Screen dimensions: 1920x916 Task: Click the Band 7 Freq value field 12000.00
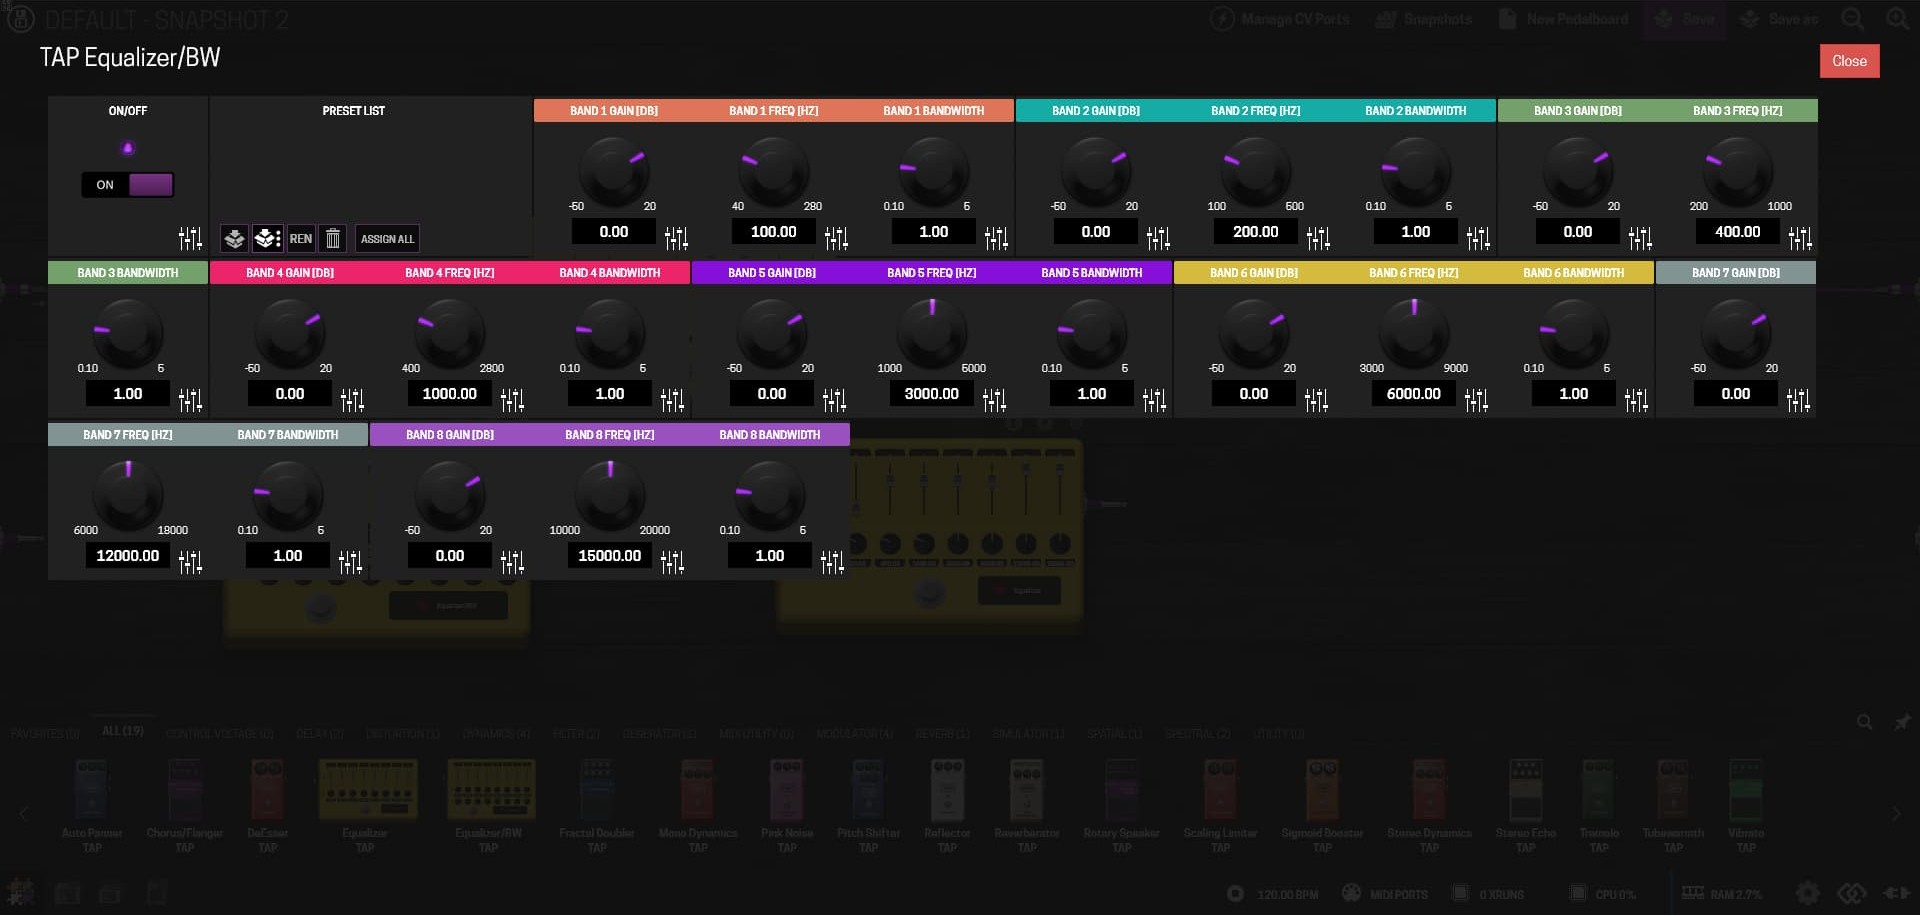[128, 556]
